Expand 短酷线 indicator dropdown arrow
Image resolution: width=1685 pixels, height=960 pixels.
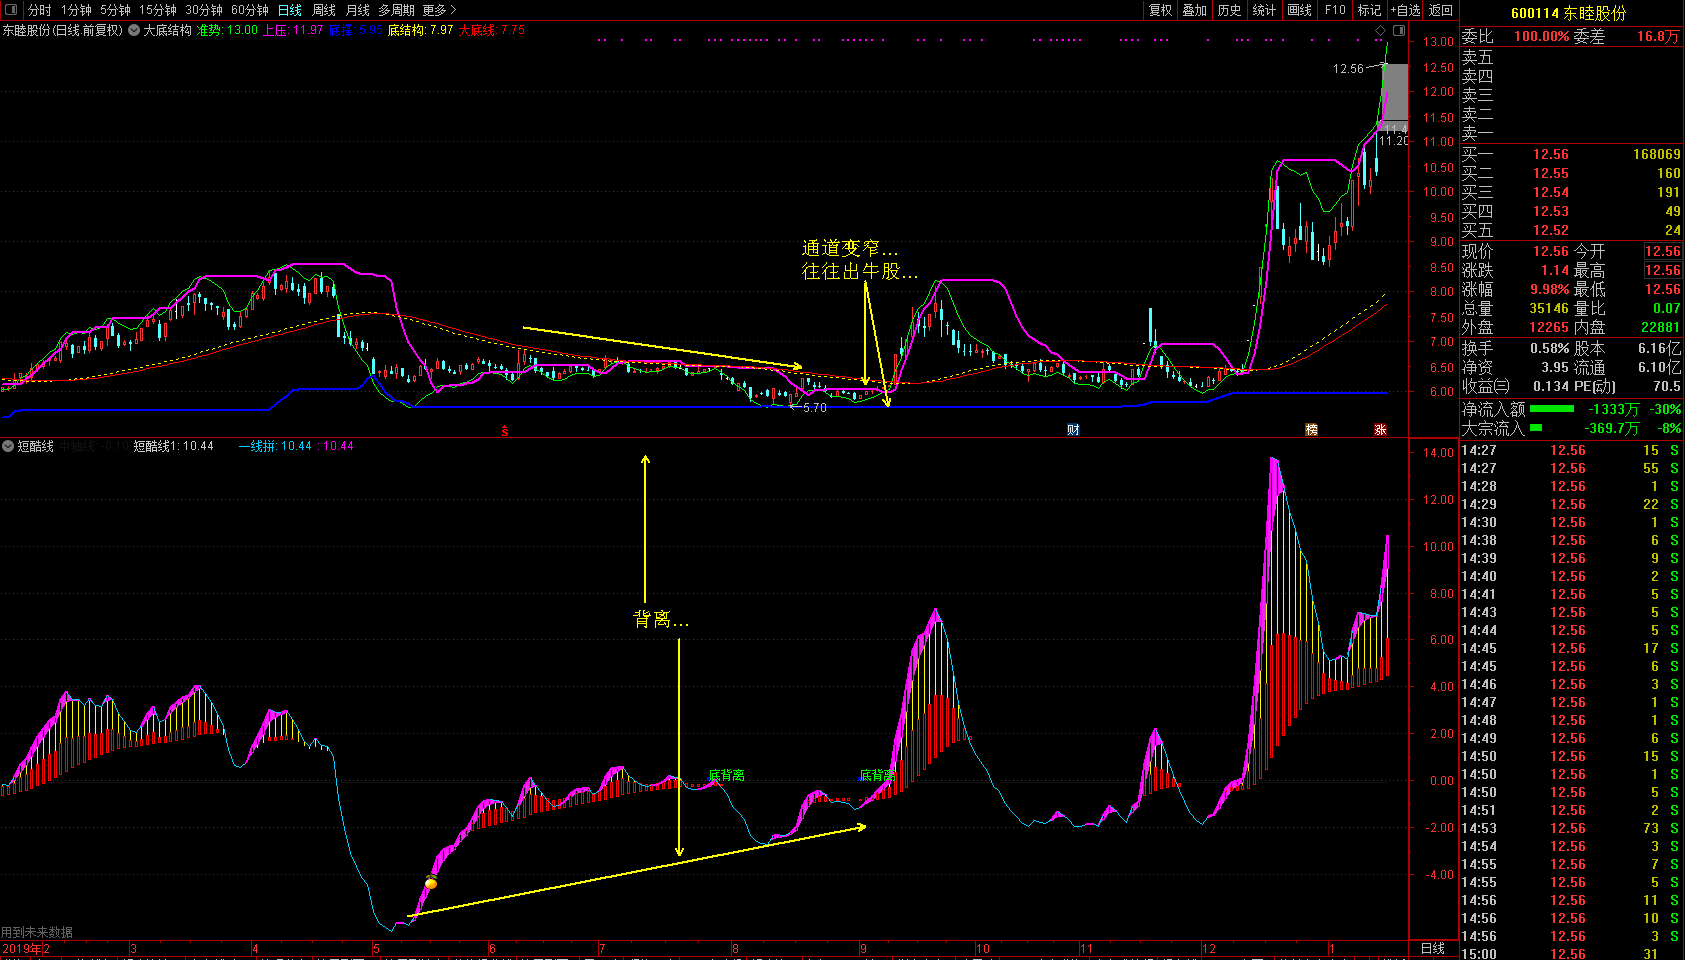pyautogui.click(x=8, y=446)
